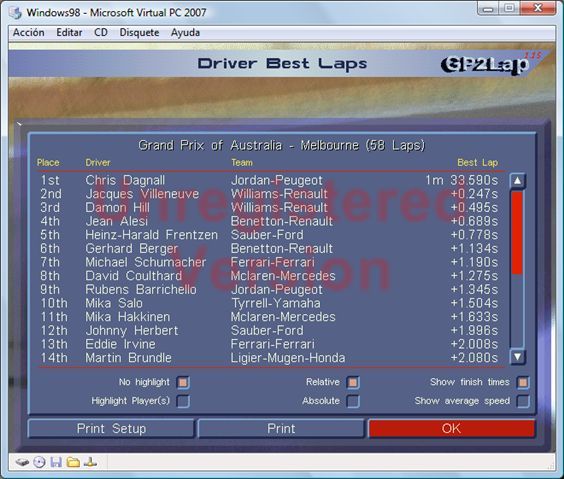The width and height of the screenshot is (564, 479).
Task: Click the red scrollbar thumb
Action: pos(517,233)
